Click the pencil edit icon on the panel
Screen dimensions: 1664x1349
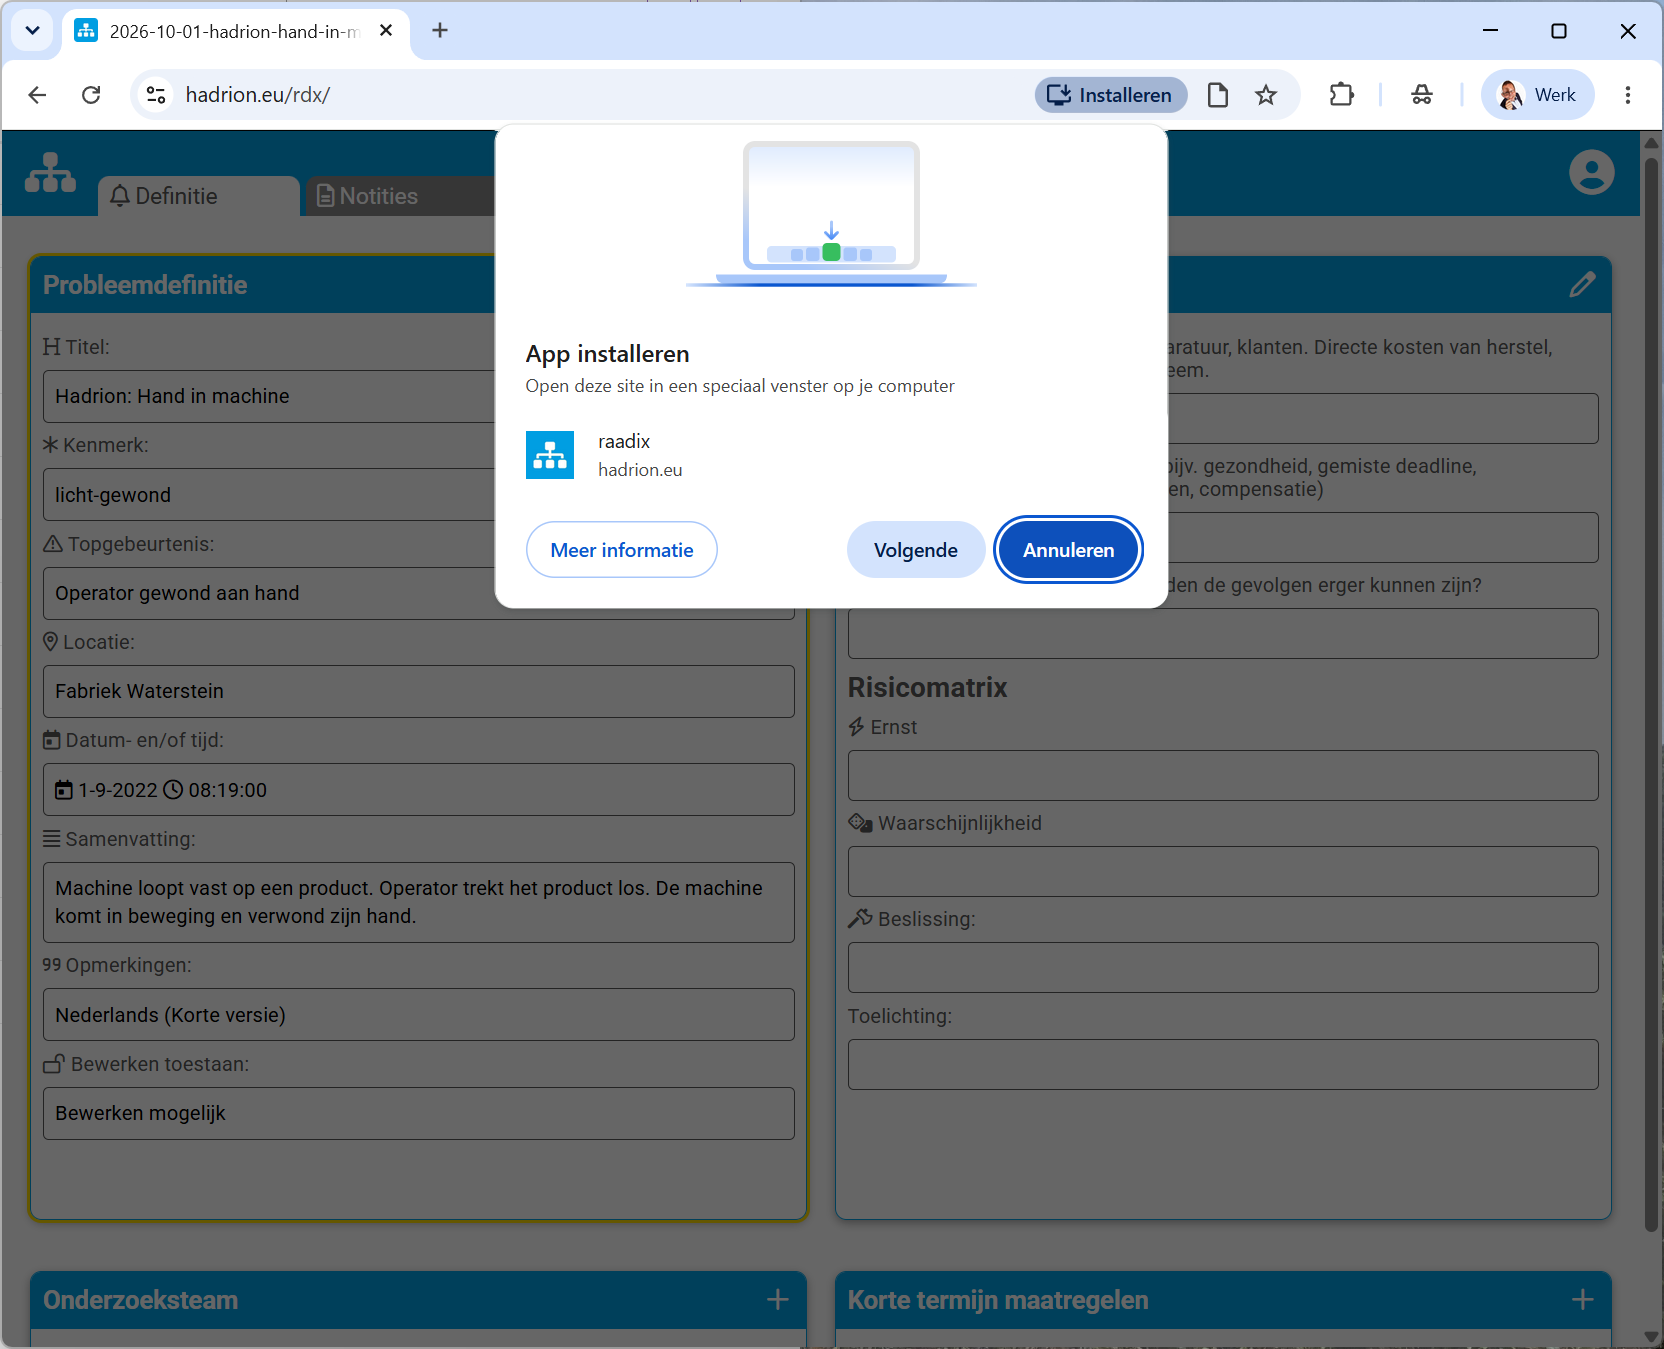click(1582, 285)
